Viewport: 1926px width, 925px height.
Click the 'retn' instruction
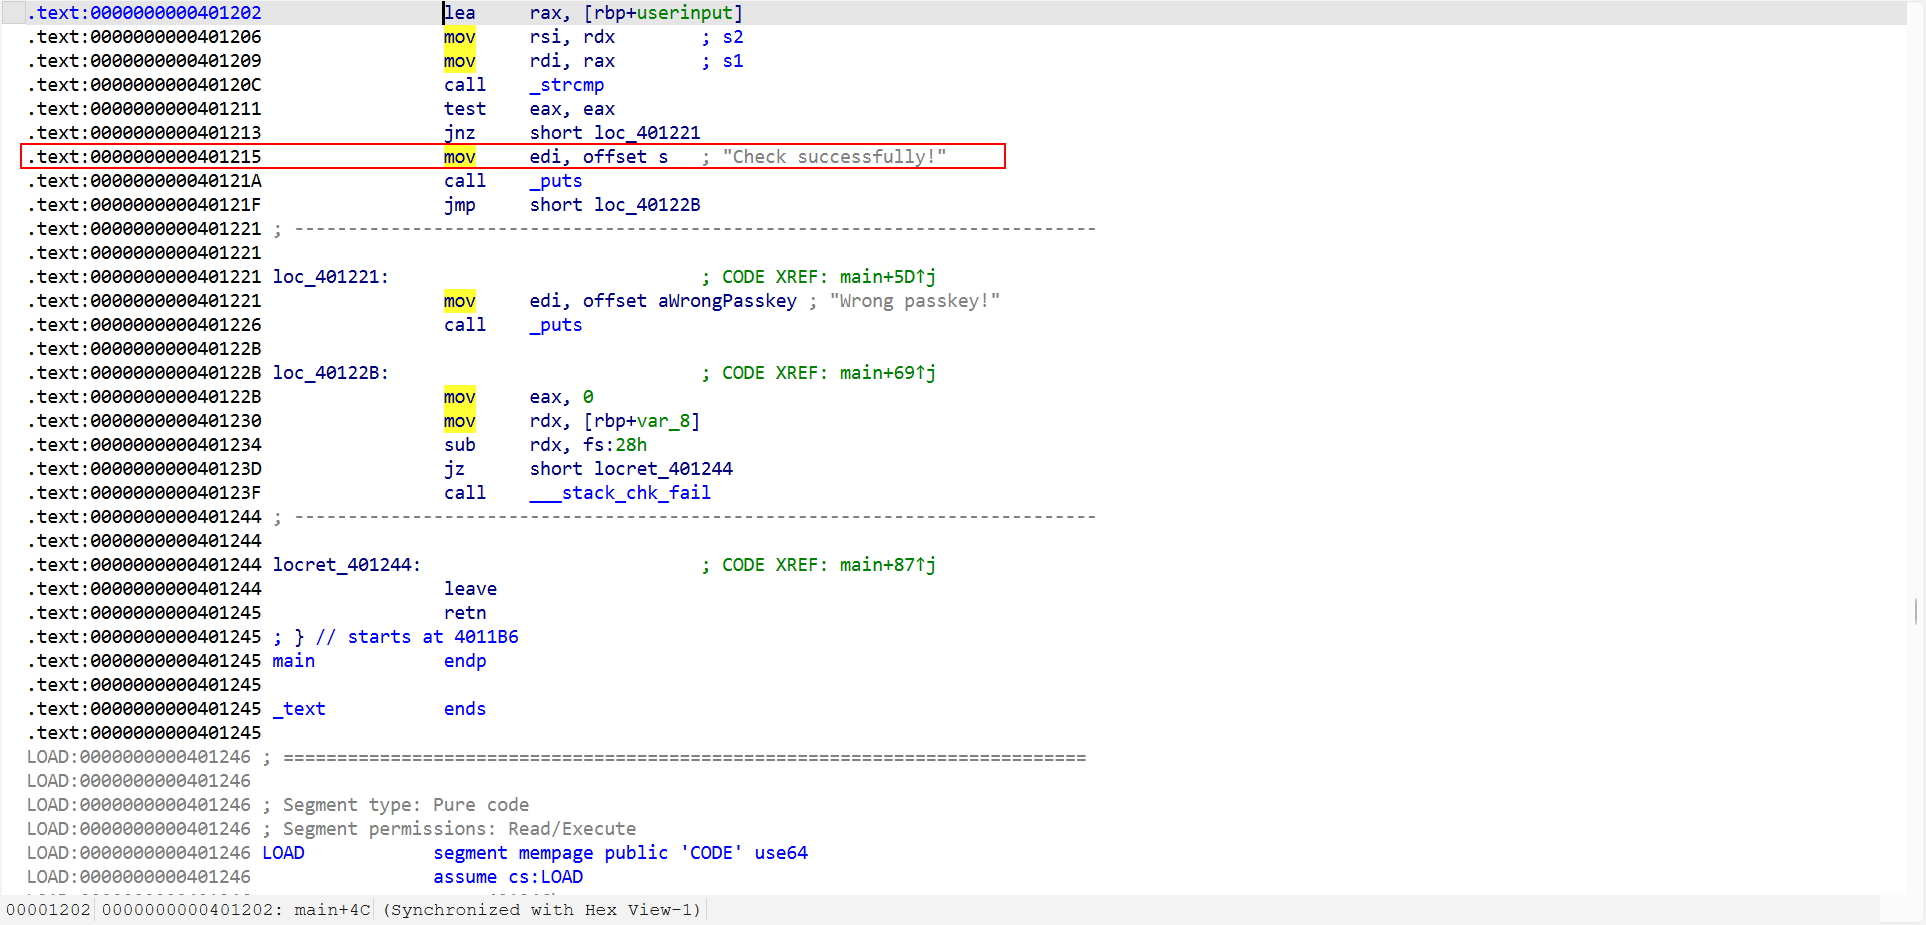(x=465, y=613)
